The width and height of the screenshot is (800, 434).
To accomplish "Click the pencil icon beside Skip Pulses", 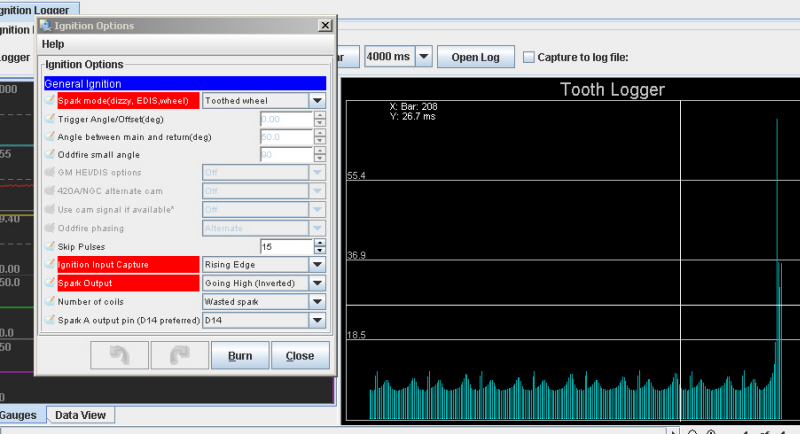I will [50, 246].
